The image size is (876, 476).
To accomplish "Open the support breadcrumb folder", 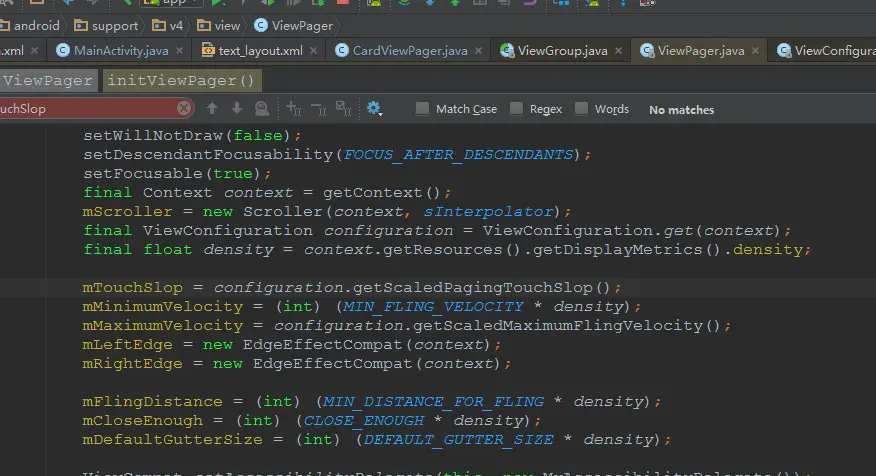I will click(x=106, y=26).
